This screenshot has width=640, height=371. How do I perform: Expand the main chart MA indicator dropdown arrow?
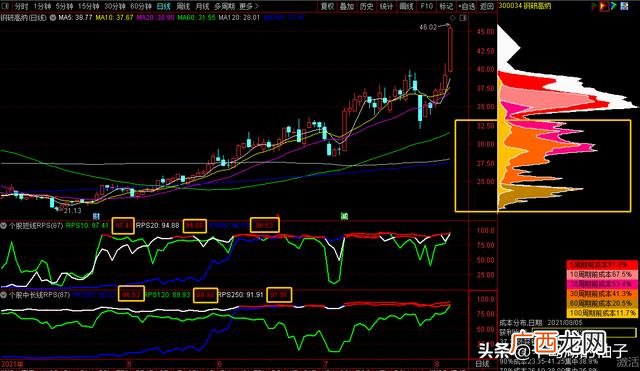point(53,18)
